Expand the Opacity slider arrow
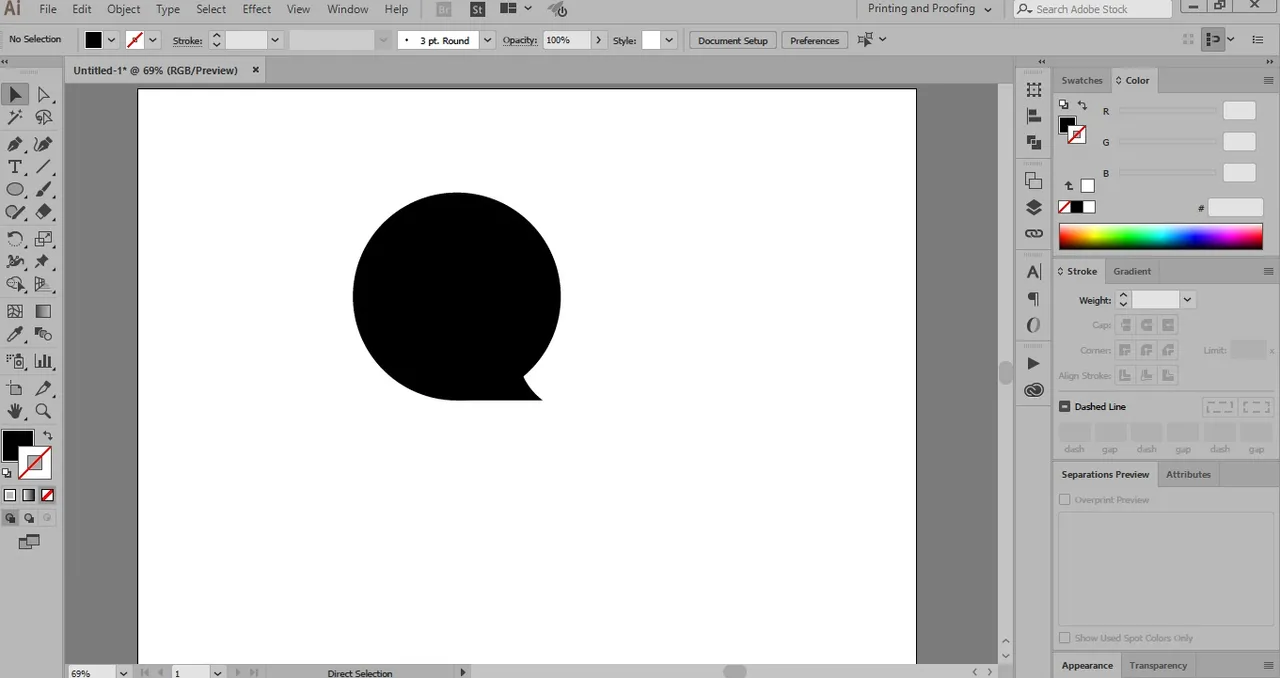The width and height of the screenshot is (1280, 678). pos(598,40)
